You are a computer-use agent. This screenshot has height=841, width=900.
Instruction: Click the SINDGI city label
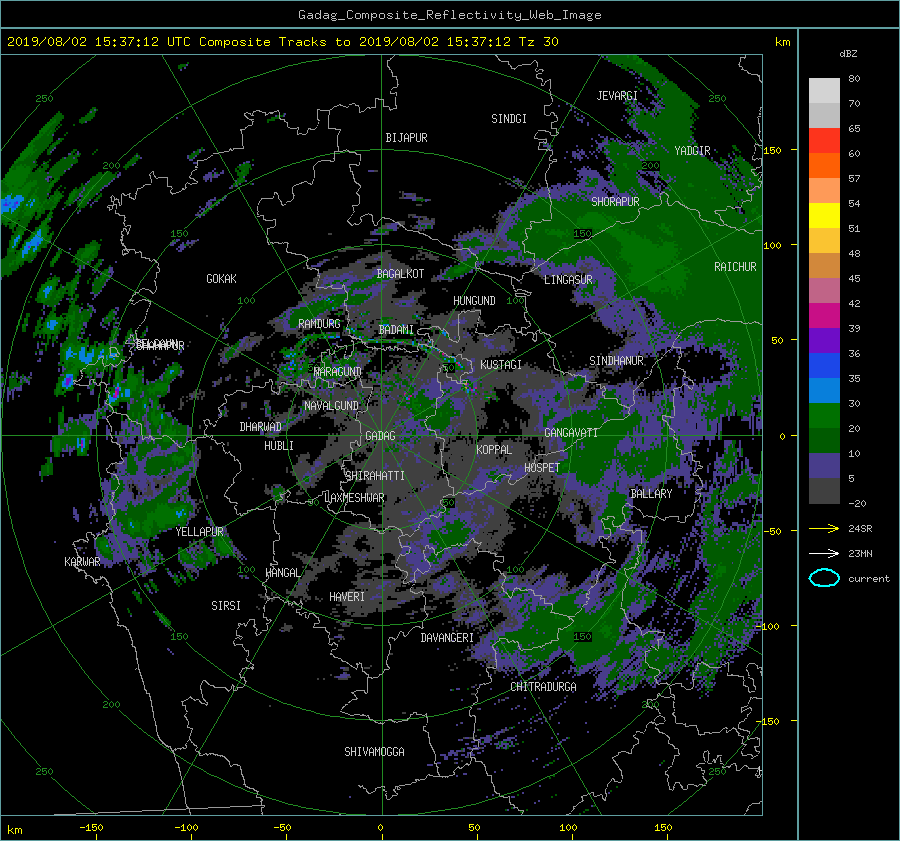509,119
